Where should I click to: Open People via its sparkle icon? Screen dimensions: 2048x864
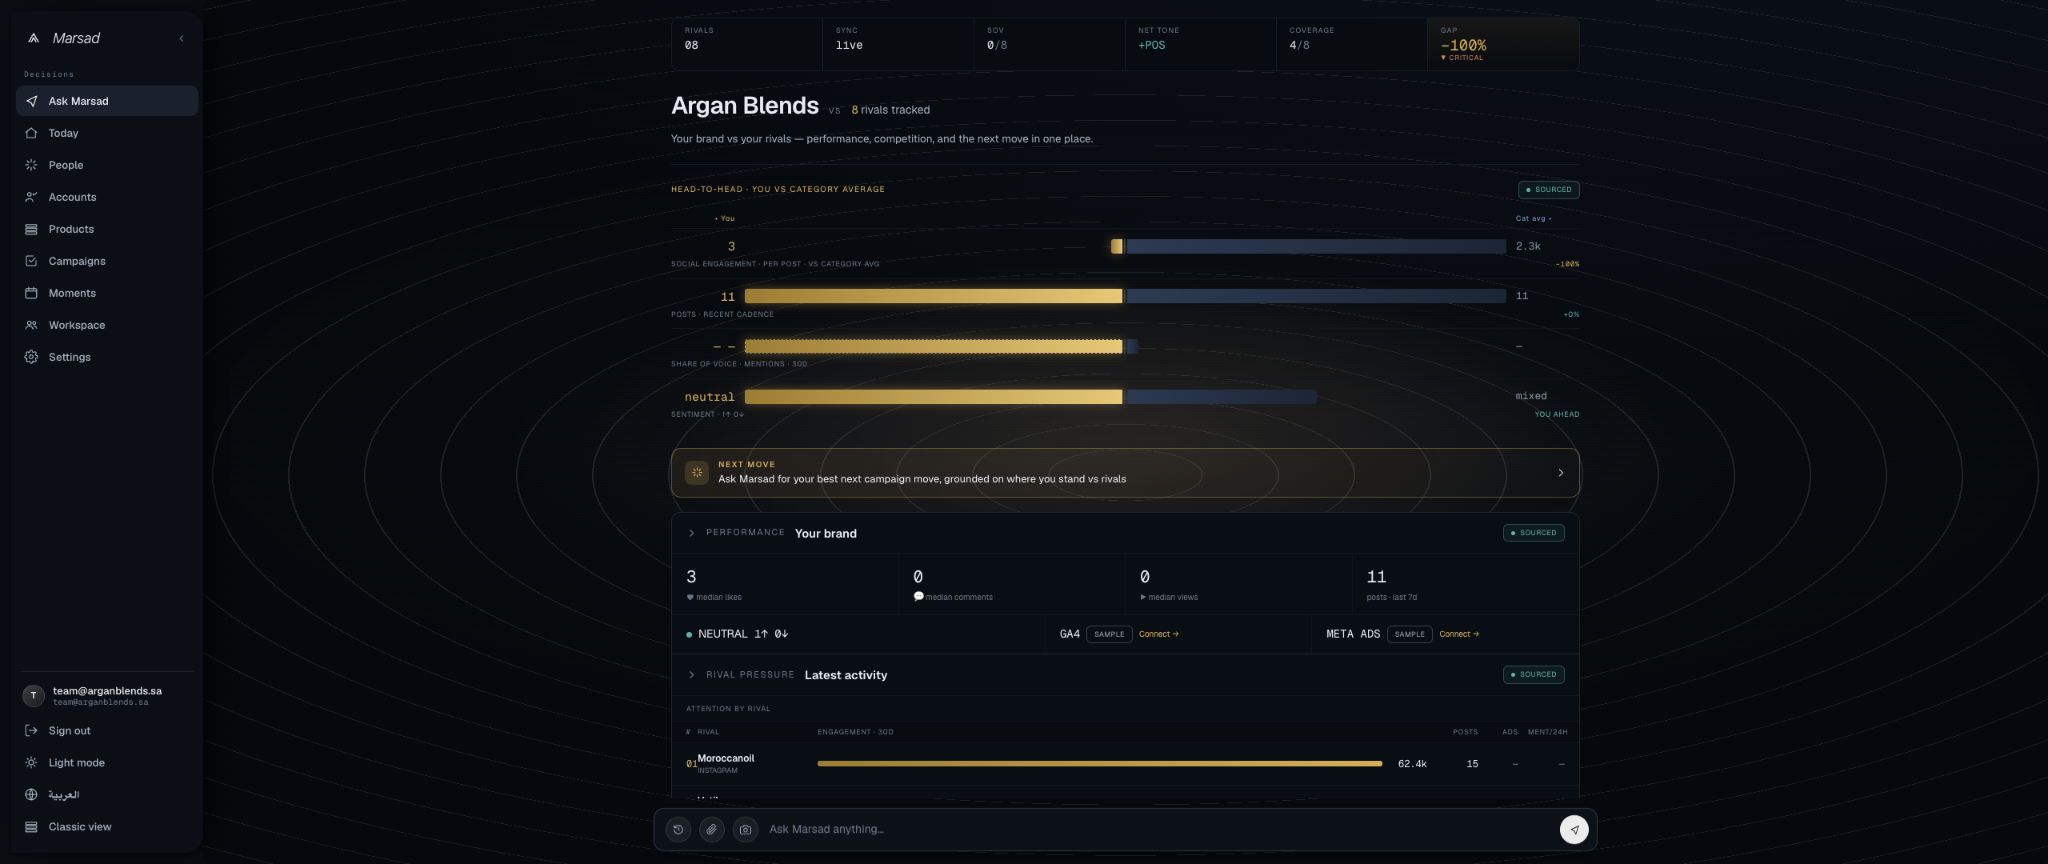click(31, 165)
